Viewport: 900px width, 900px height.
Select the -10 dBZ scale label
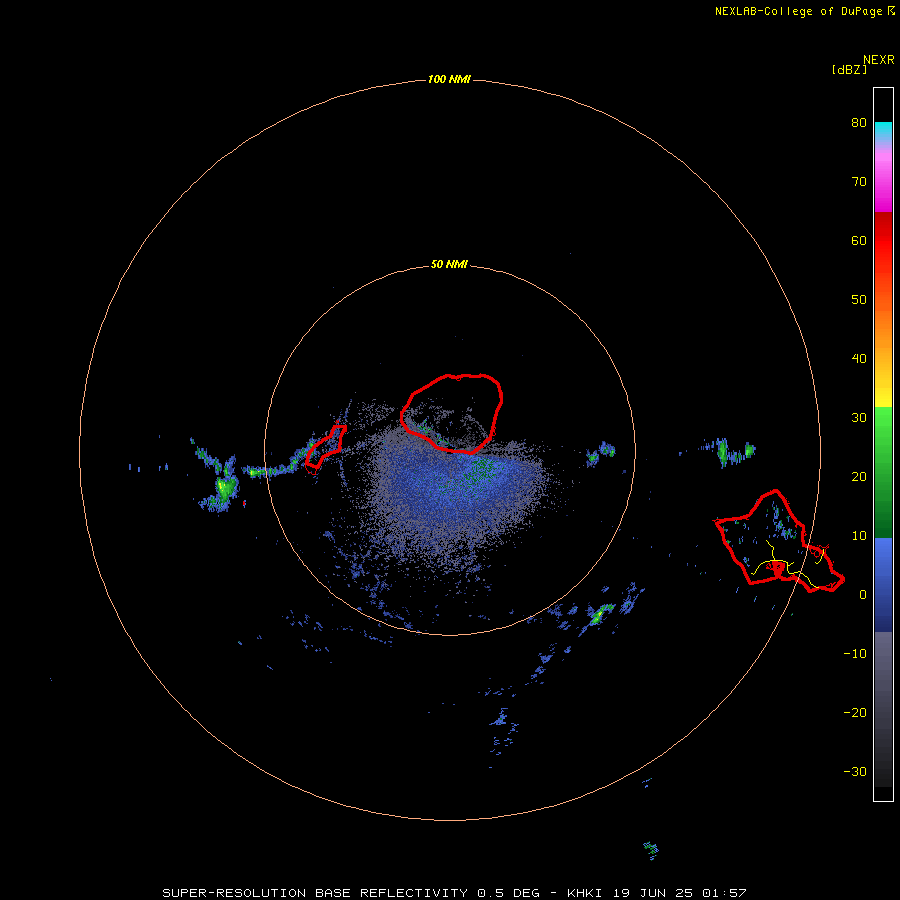point(855,654)
